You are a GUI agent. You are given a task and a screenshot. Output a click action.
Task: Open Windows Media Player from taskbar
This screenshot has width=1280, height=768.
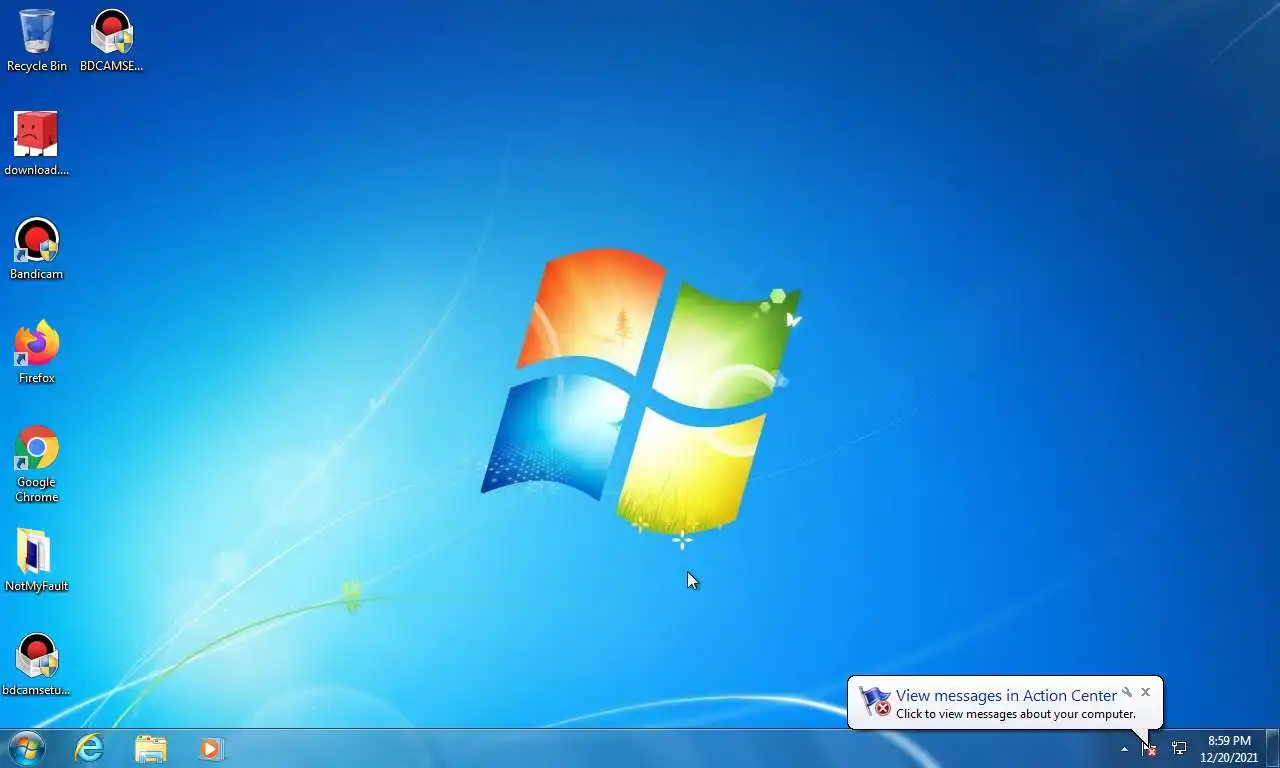click(211, 748)
